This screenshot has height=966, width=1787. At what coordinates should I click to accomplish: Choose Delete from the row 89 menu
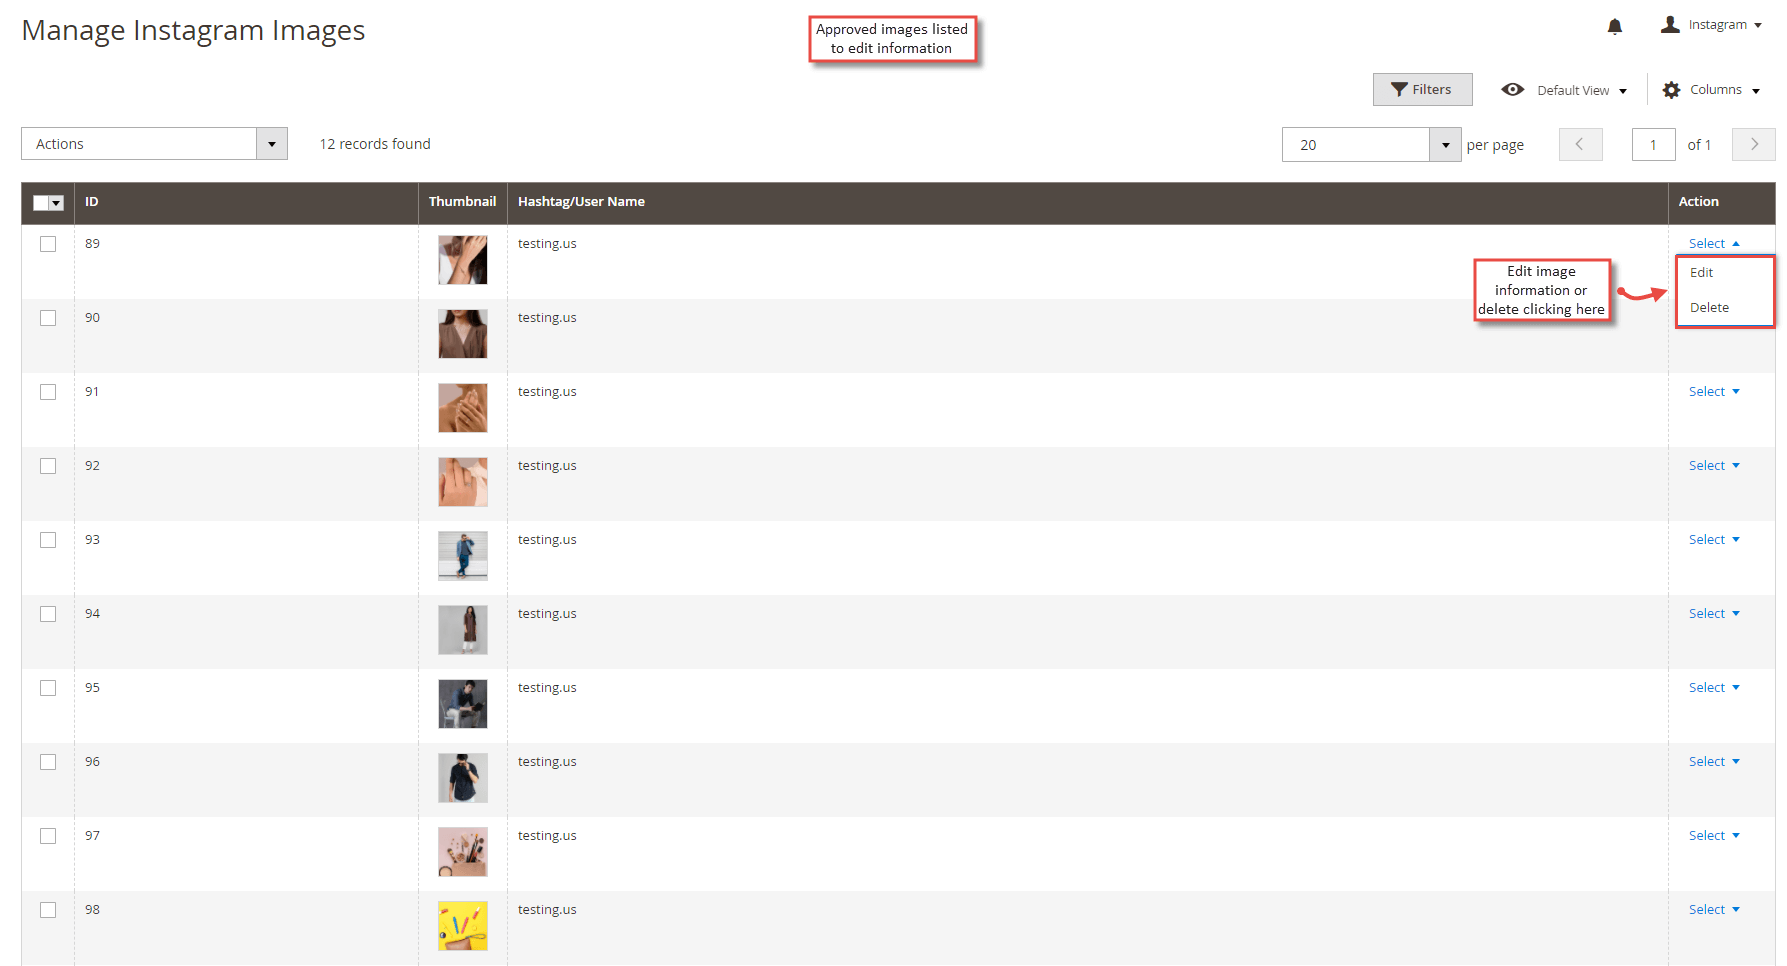(1724, 308)
